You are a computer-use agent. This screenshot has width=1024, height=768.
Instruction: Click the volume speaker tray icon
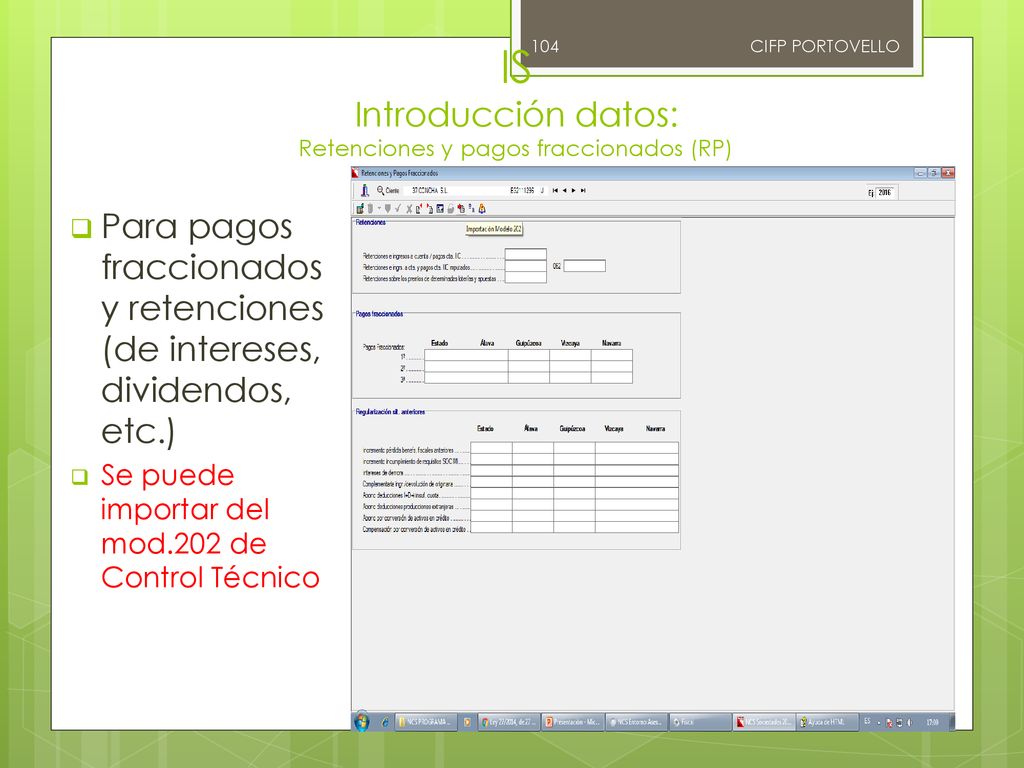[909, 723]
